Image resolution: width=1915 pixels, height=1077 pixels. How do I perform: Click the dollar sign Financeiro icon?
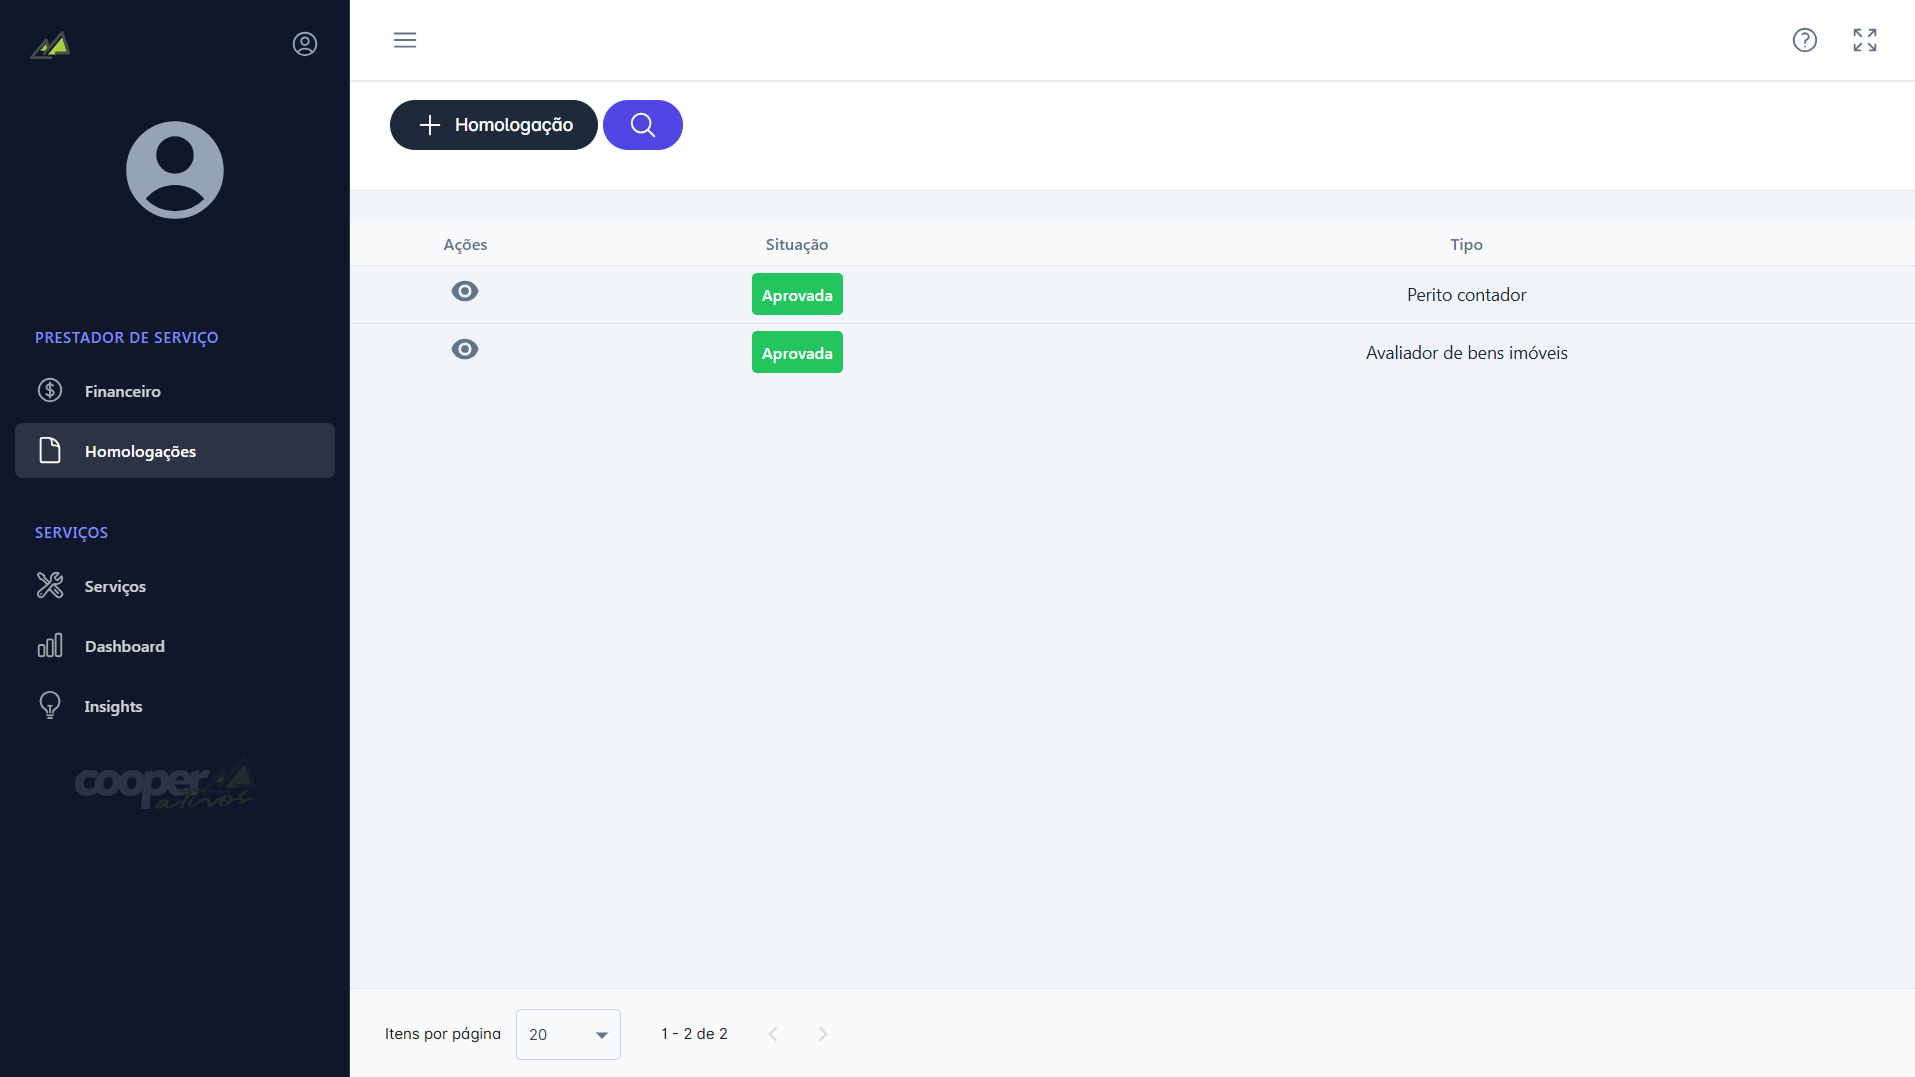50,390
